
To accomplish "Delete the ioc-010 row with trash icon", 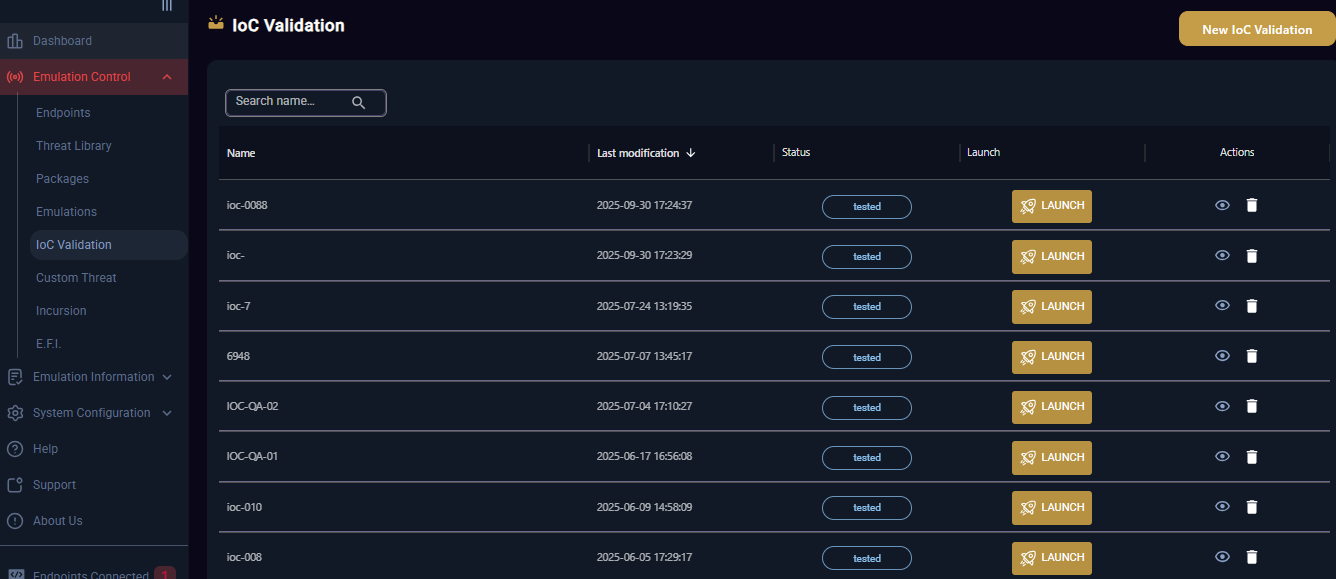I will click(1251, 507).
